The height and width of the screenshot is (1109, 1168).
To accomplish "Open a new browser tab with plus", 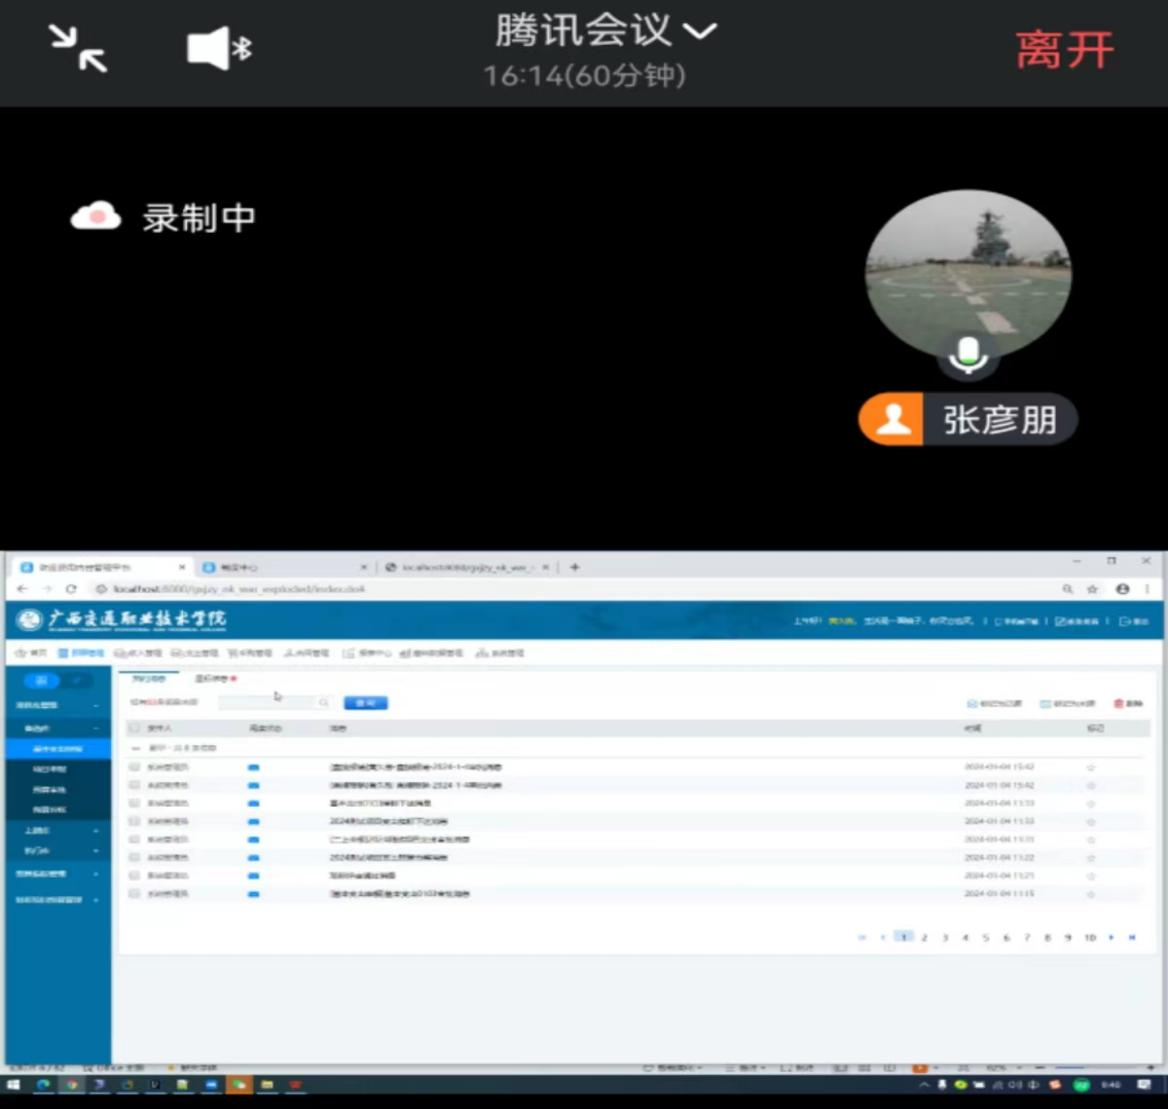I will click(x=574, y=567).
